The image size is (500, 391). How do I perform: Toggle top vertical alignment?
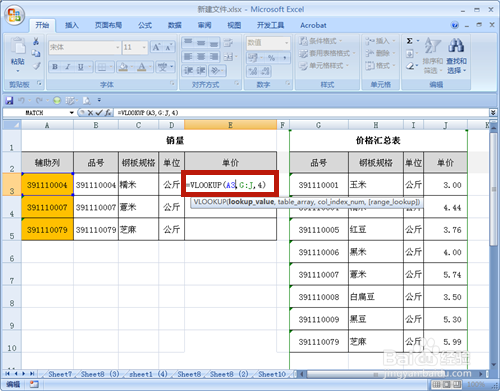pyautogui.click(x=188, y=43)
